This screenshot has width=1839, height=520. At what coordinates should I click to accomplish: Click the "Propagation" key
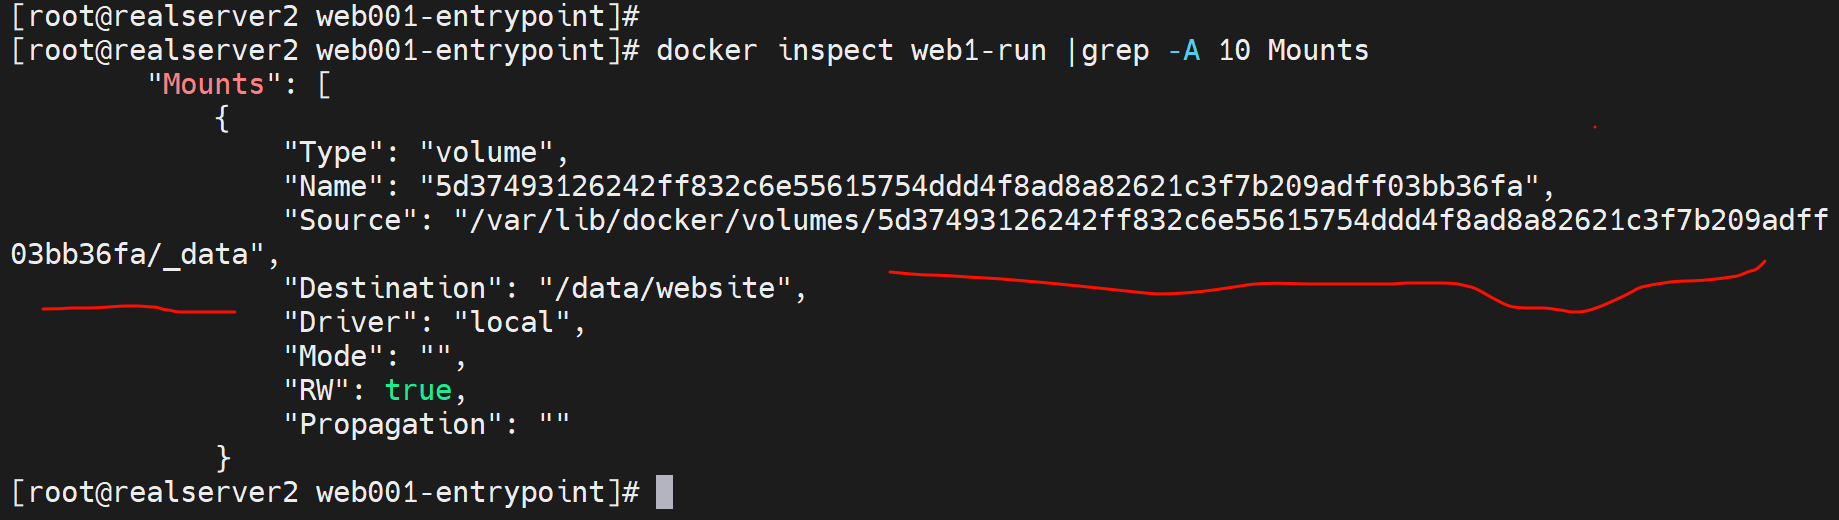coord(392,424)
